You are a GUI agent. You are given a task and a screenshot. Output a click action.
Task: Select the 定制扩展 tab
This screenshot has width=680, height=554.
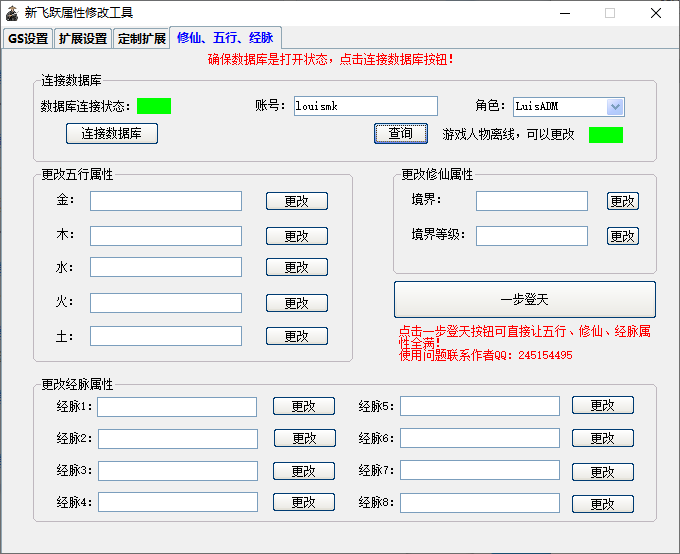pos(141,39)
